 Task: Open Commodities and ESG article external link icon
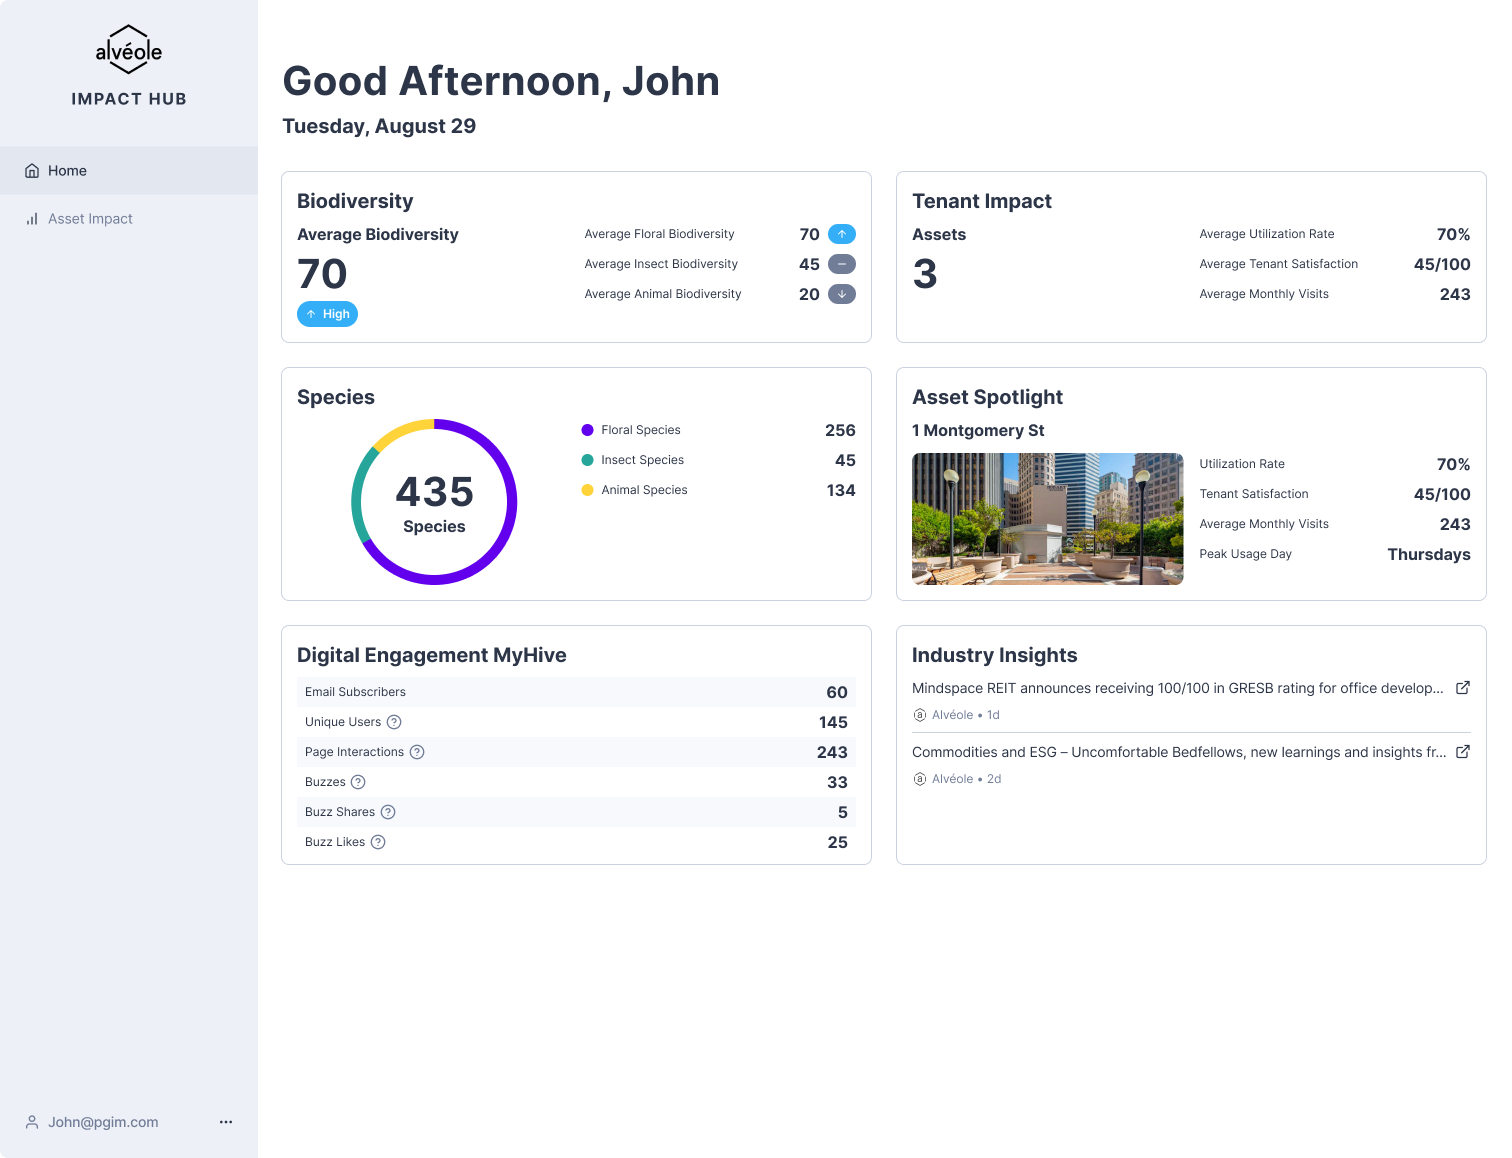1462,752
